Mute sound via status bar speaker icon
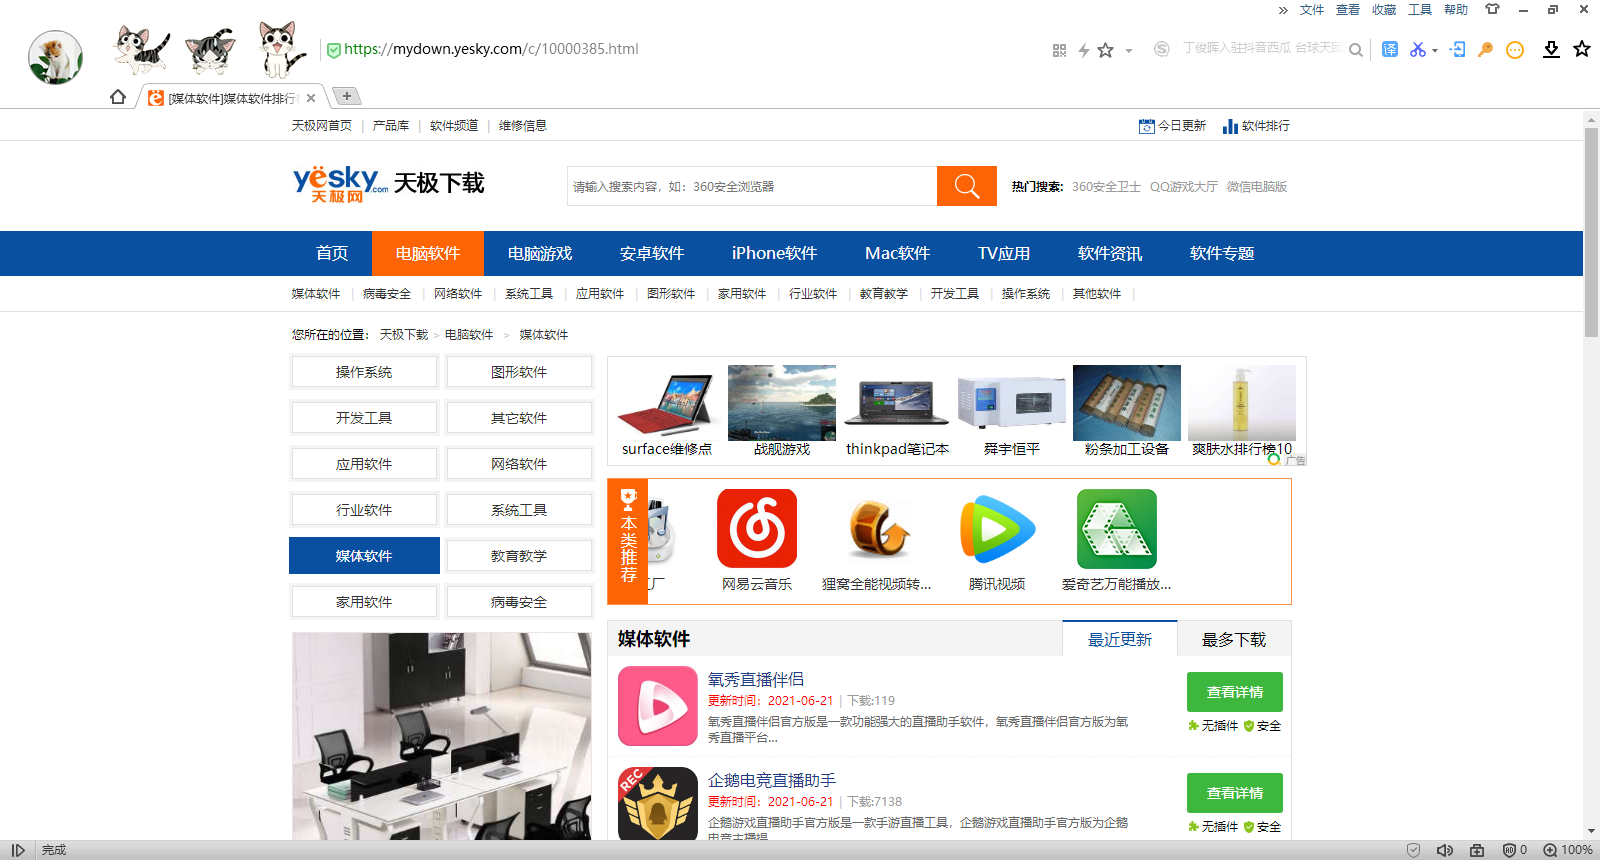 [x=1444, y=850]
